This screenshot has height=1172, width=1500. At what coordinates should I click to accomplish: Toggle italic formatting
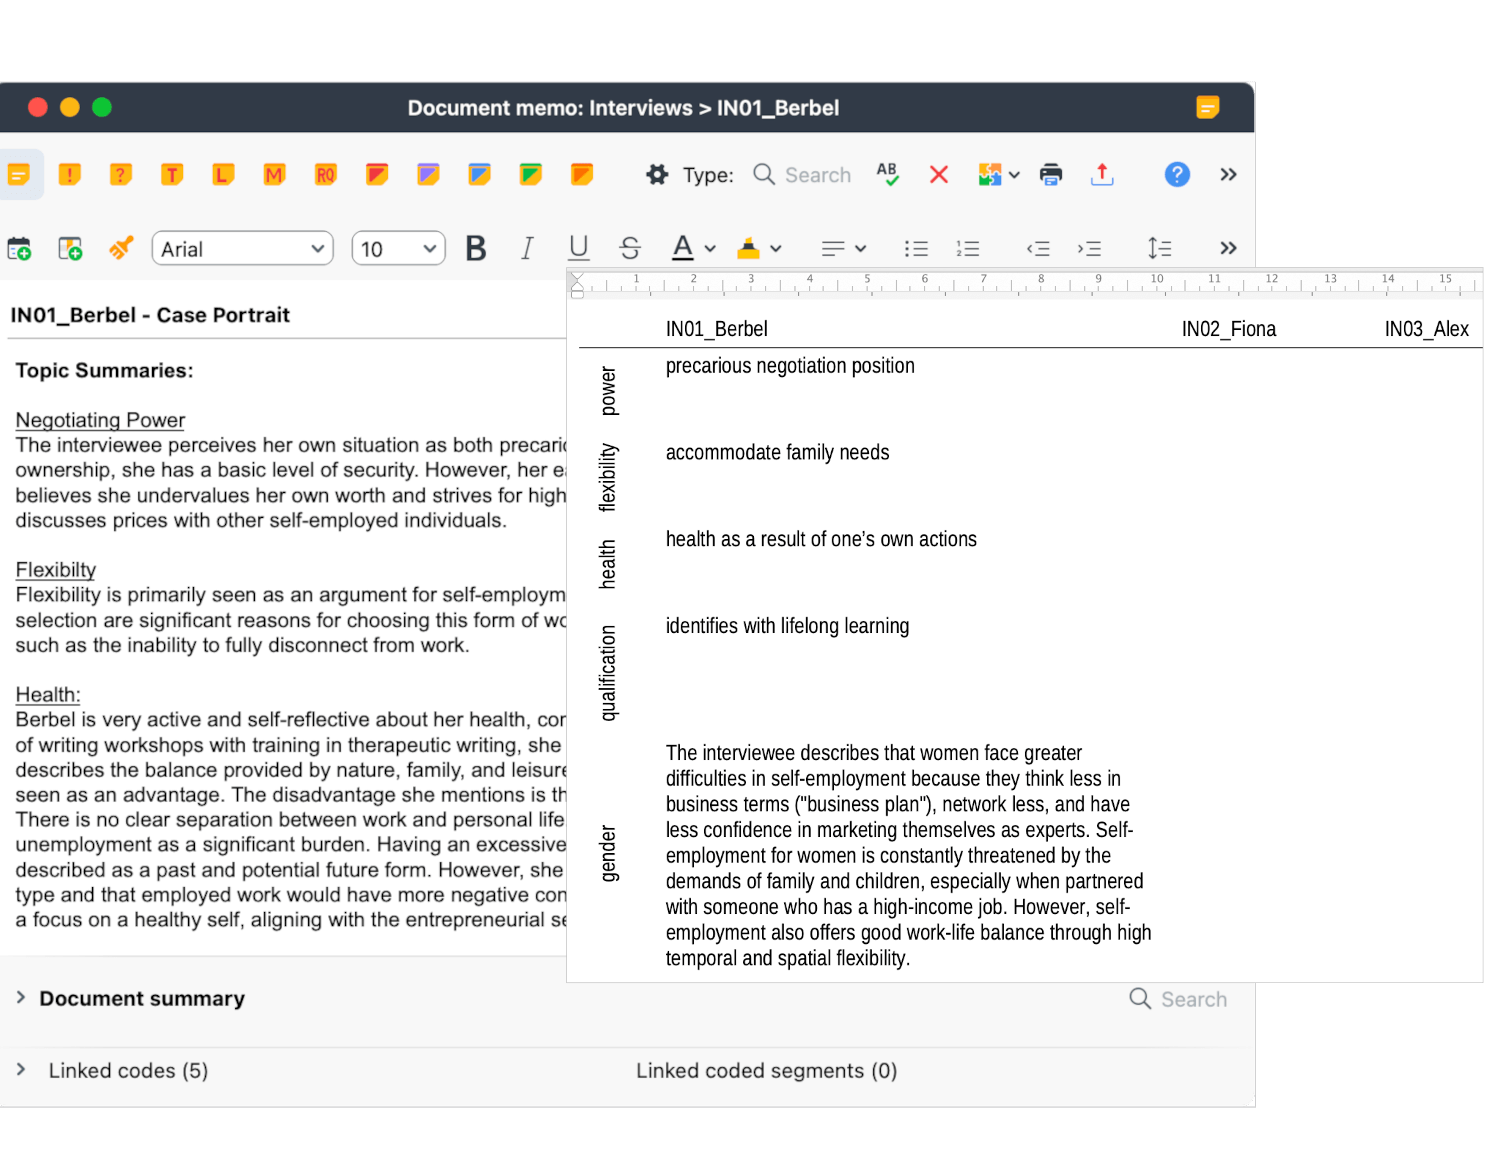pyautogui.click(x=527, y=248)
